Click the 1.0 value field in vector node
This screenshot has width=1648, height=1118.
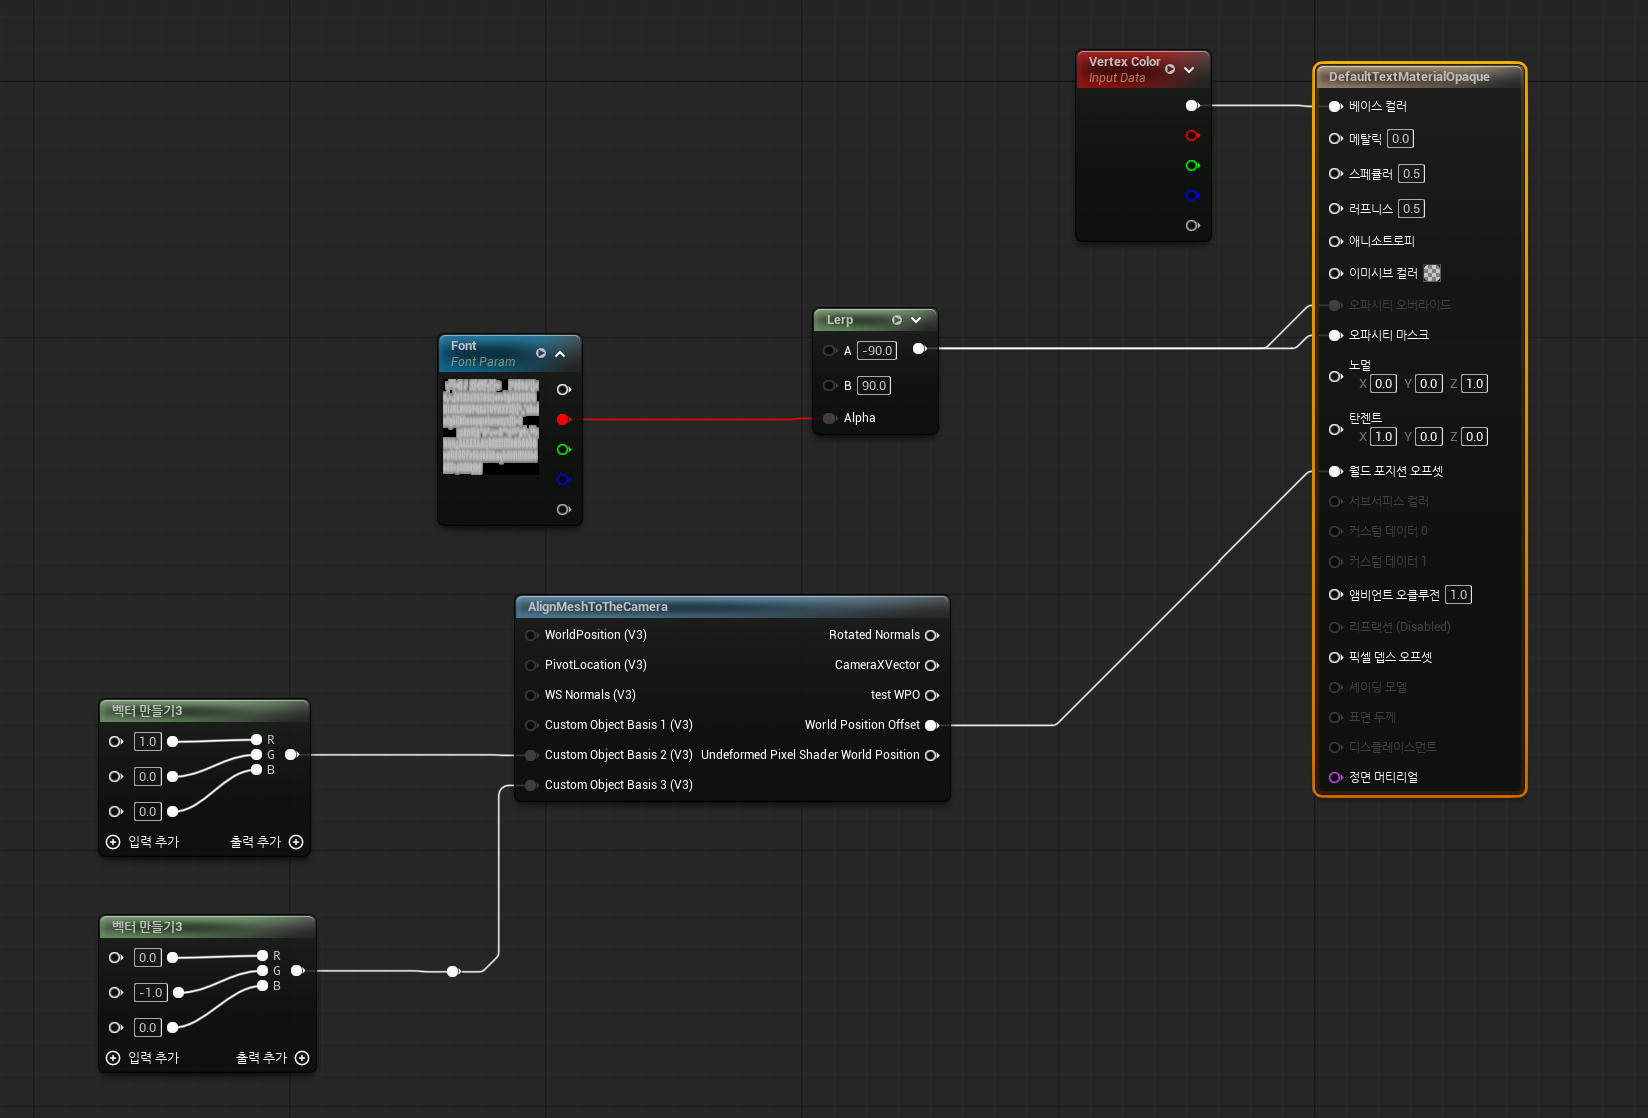coord(148,742)
